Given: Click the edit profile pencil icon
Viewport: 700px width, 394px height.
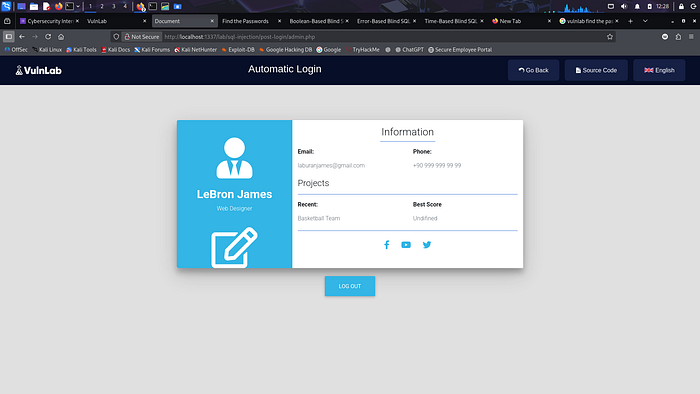Looking at the screenshot, I should [x=234, y=247].
